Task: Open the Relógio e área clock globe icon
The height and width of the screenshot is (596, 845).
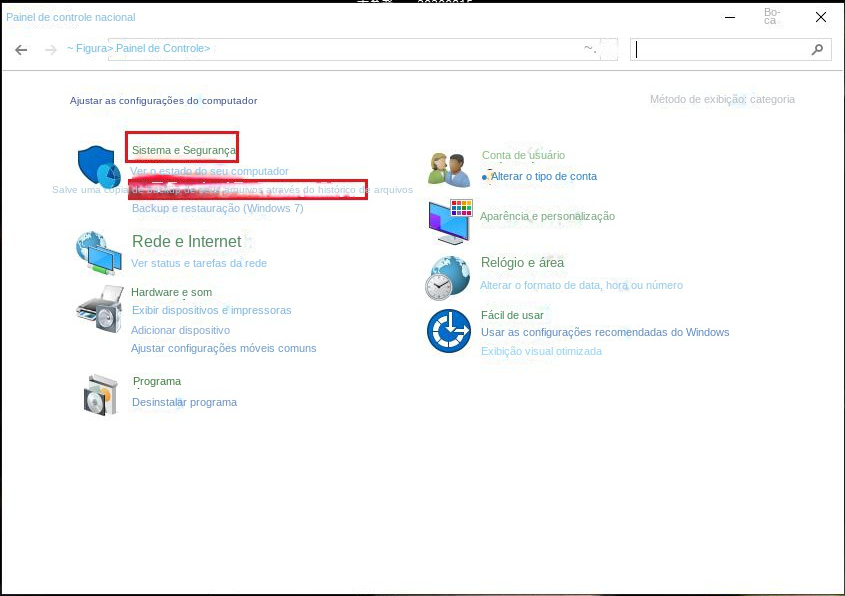Action: [x=448, y=278]
